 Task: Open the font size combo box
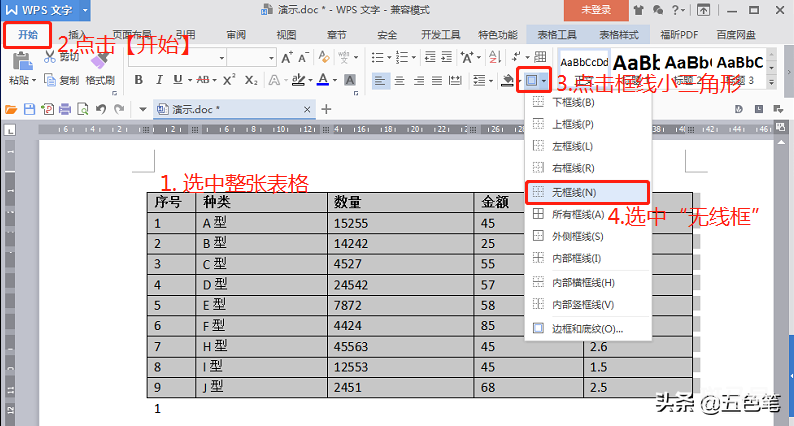pyautogui.click(x=251, y=58)
